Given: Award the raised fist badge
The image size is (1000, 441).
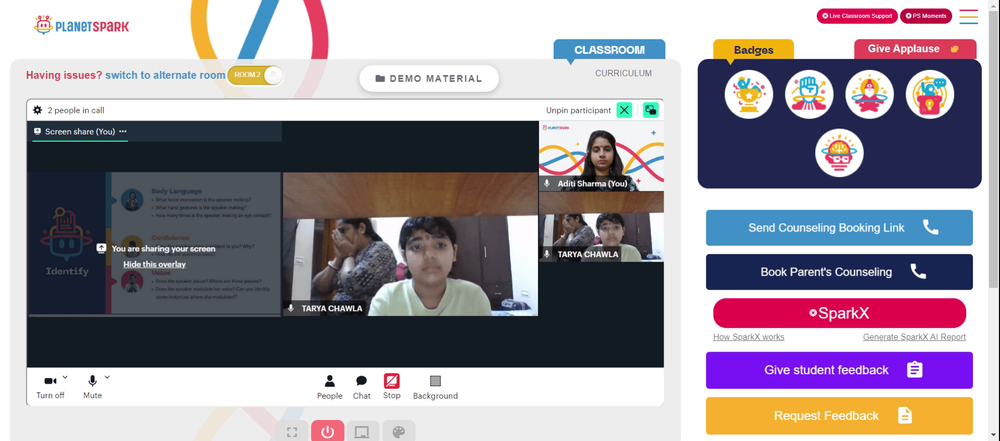Looking at the screenshot, I should 809,94.
